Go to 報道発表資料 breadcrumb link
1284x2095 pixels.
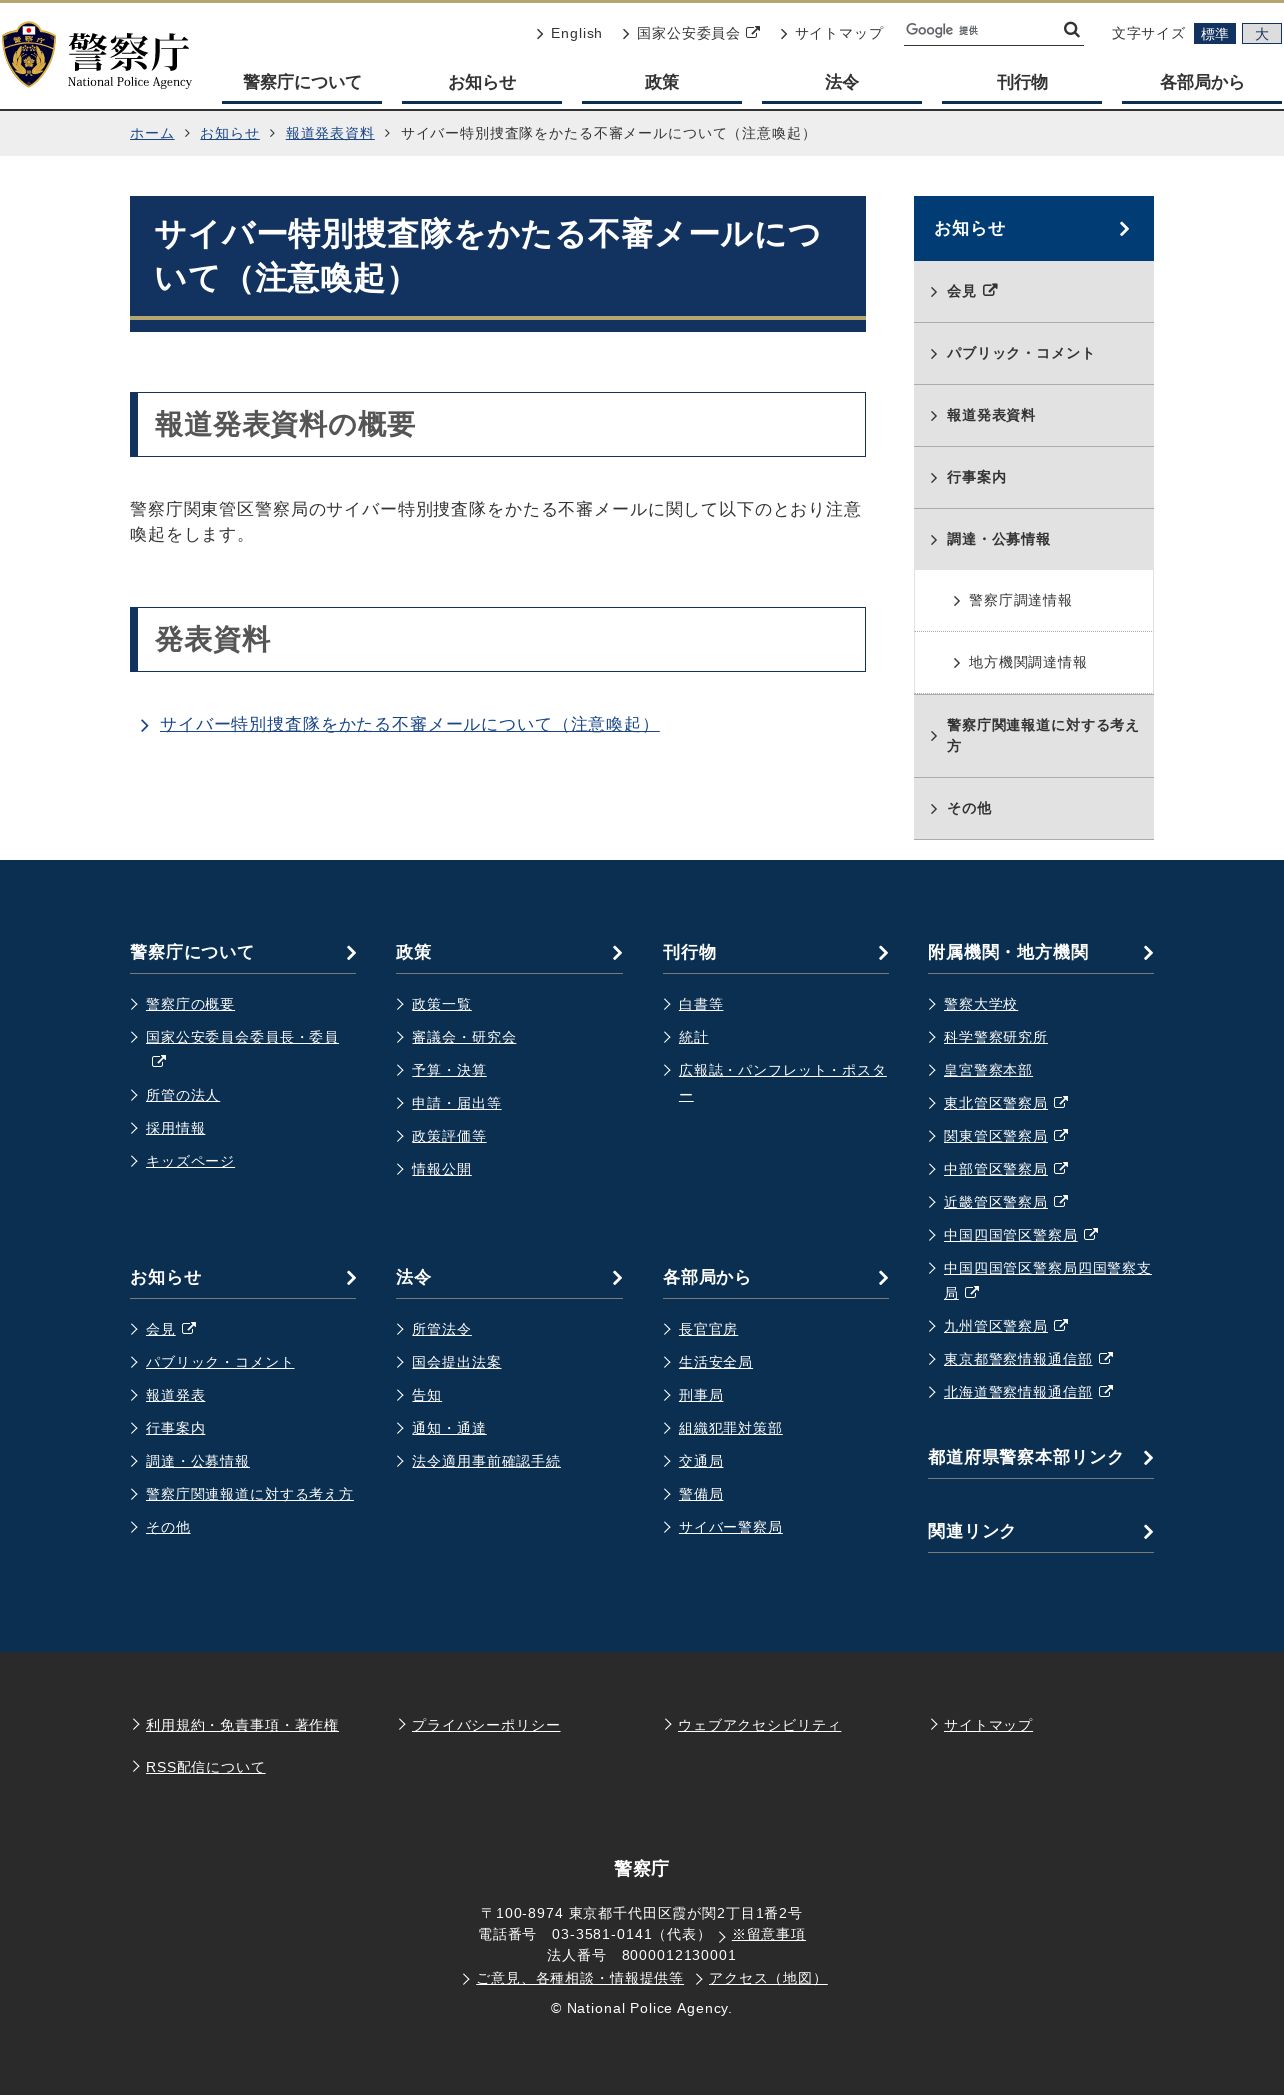coord(330,133)
